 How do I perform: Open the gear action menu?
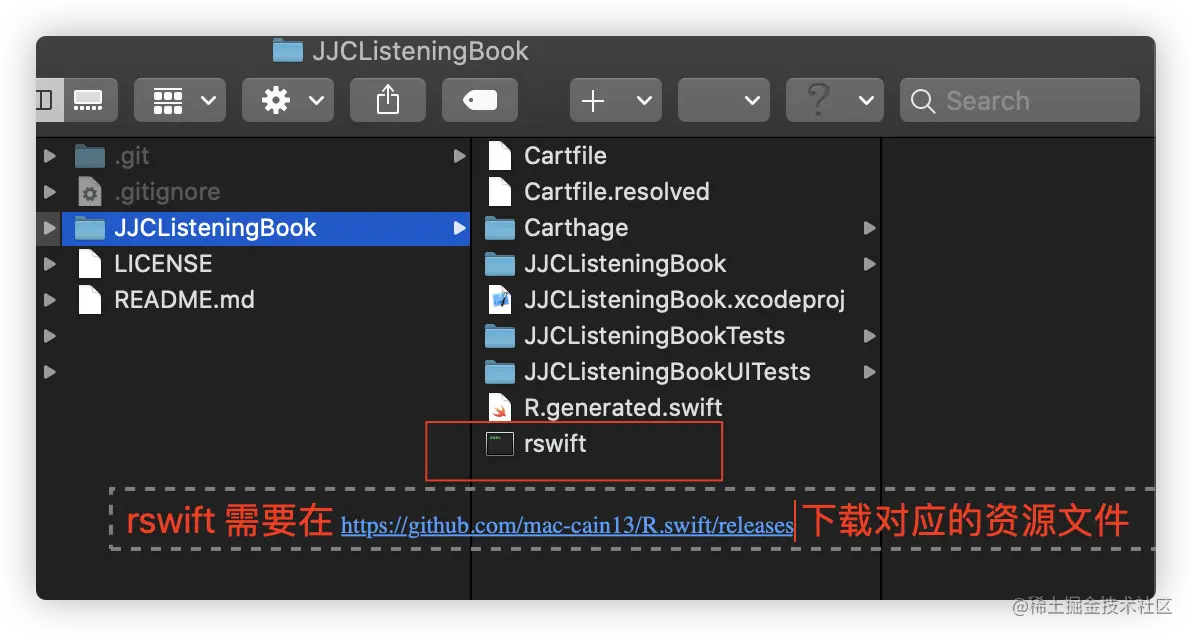288,100
